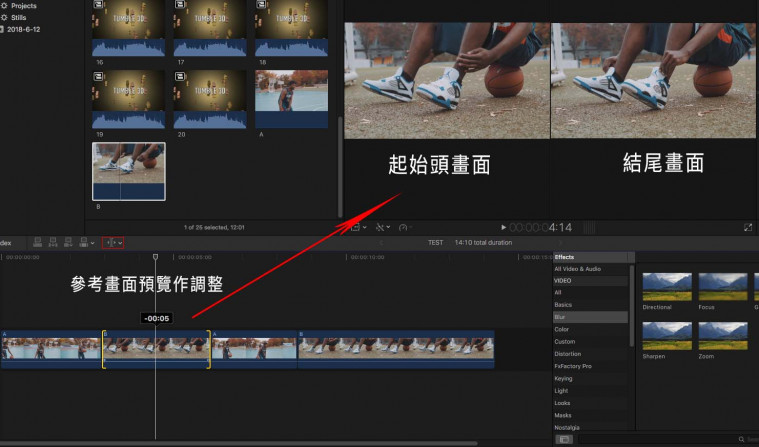Select the second clip A in timeline
759x447 pixels.
[254, 350]
